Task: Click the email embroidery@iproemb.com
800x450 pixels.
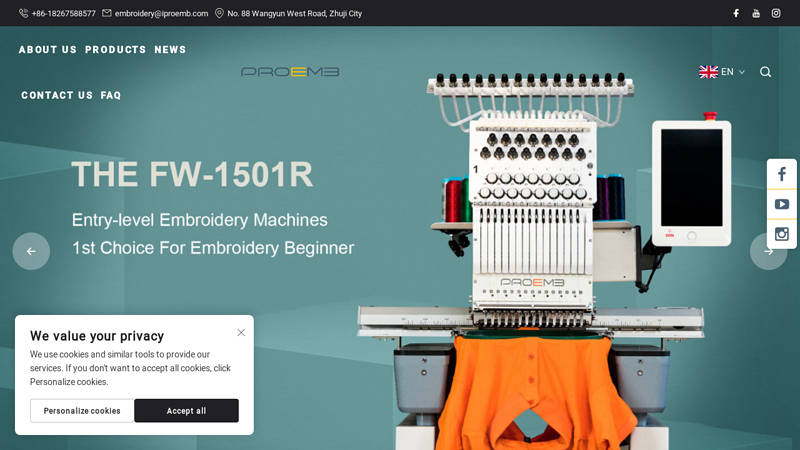Action: [161, 13]
